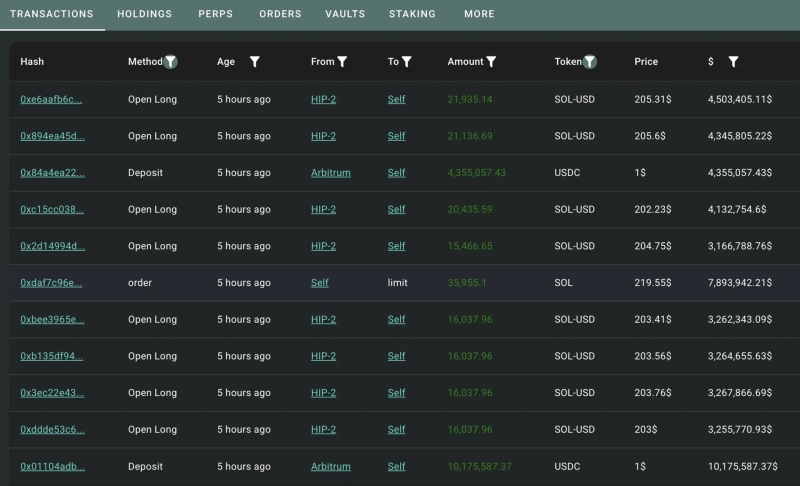Open transaction hash 0xe6aafb6c
800x486 pixels.
51,100
